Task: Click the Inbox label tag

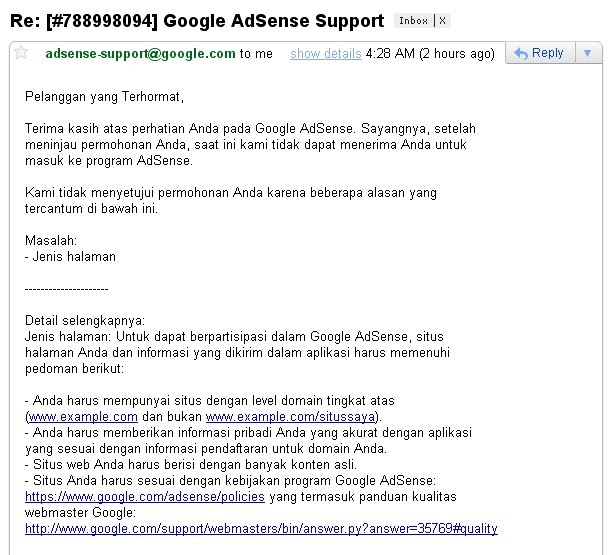Action: click(x=413, y=21)
